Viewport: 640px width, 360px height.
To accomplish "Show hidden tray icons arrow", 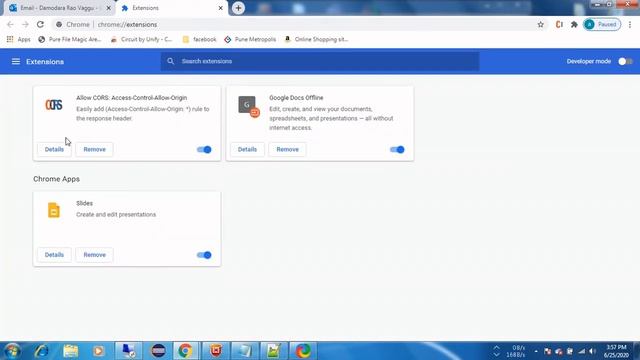I will tap(536, 351).
